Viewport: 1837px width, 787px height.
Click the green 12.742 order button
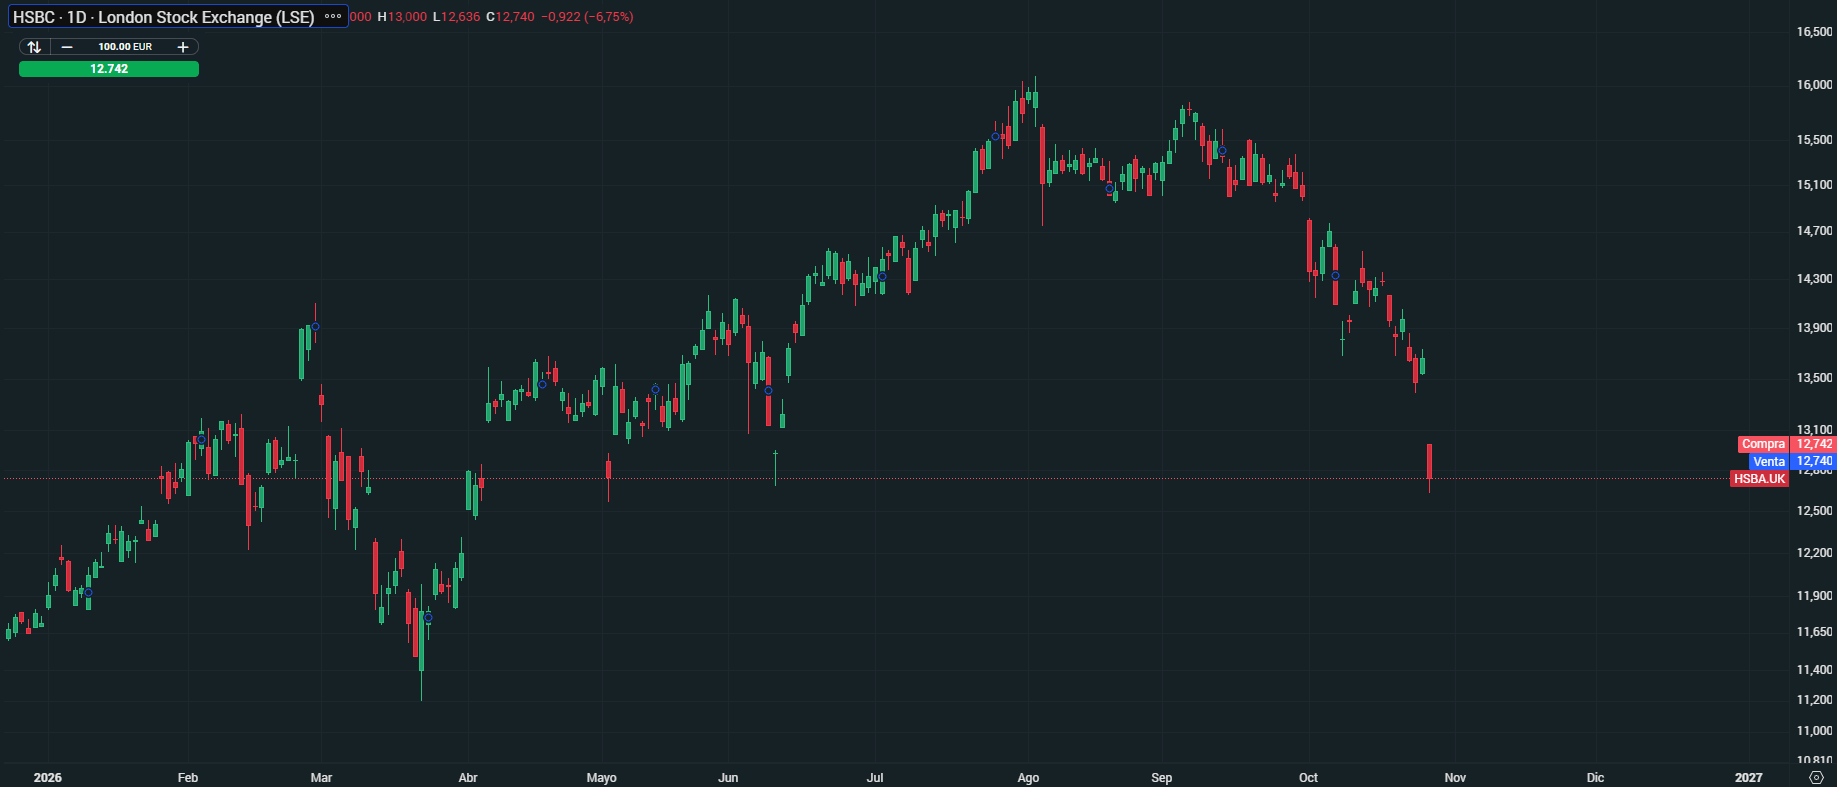[109, 69]
